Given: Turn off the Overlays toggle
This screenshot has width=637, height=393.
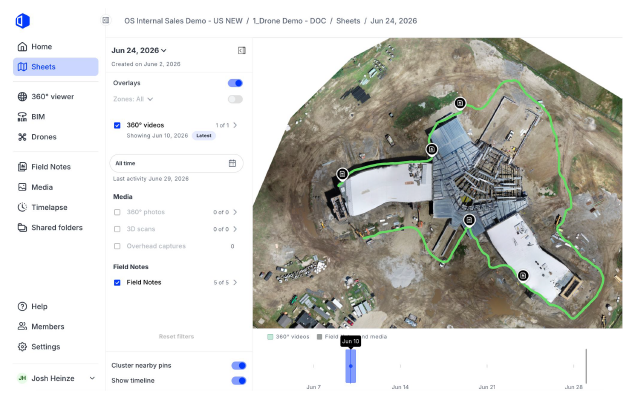Looking at the screenshot, I should point(235,83).
